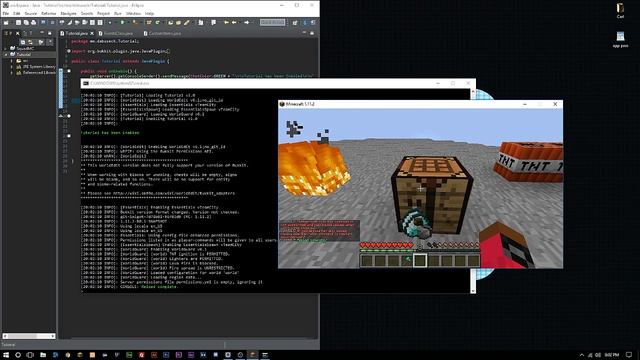Click the Save icon in Eclipse toolbar

coord(18,23)
